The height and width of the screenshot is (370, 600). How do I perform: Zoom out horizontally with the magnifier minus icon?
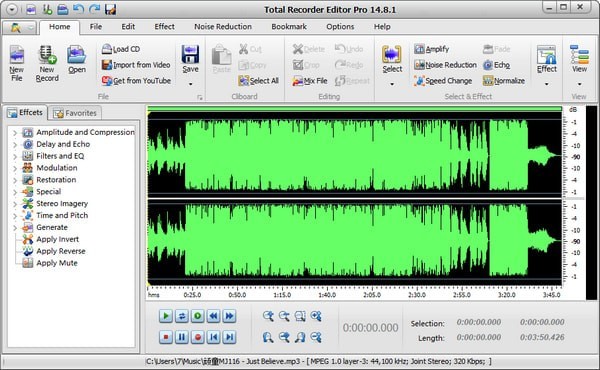point(284,316)
